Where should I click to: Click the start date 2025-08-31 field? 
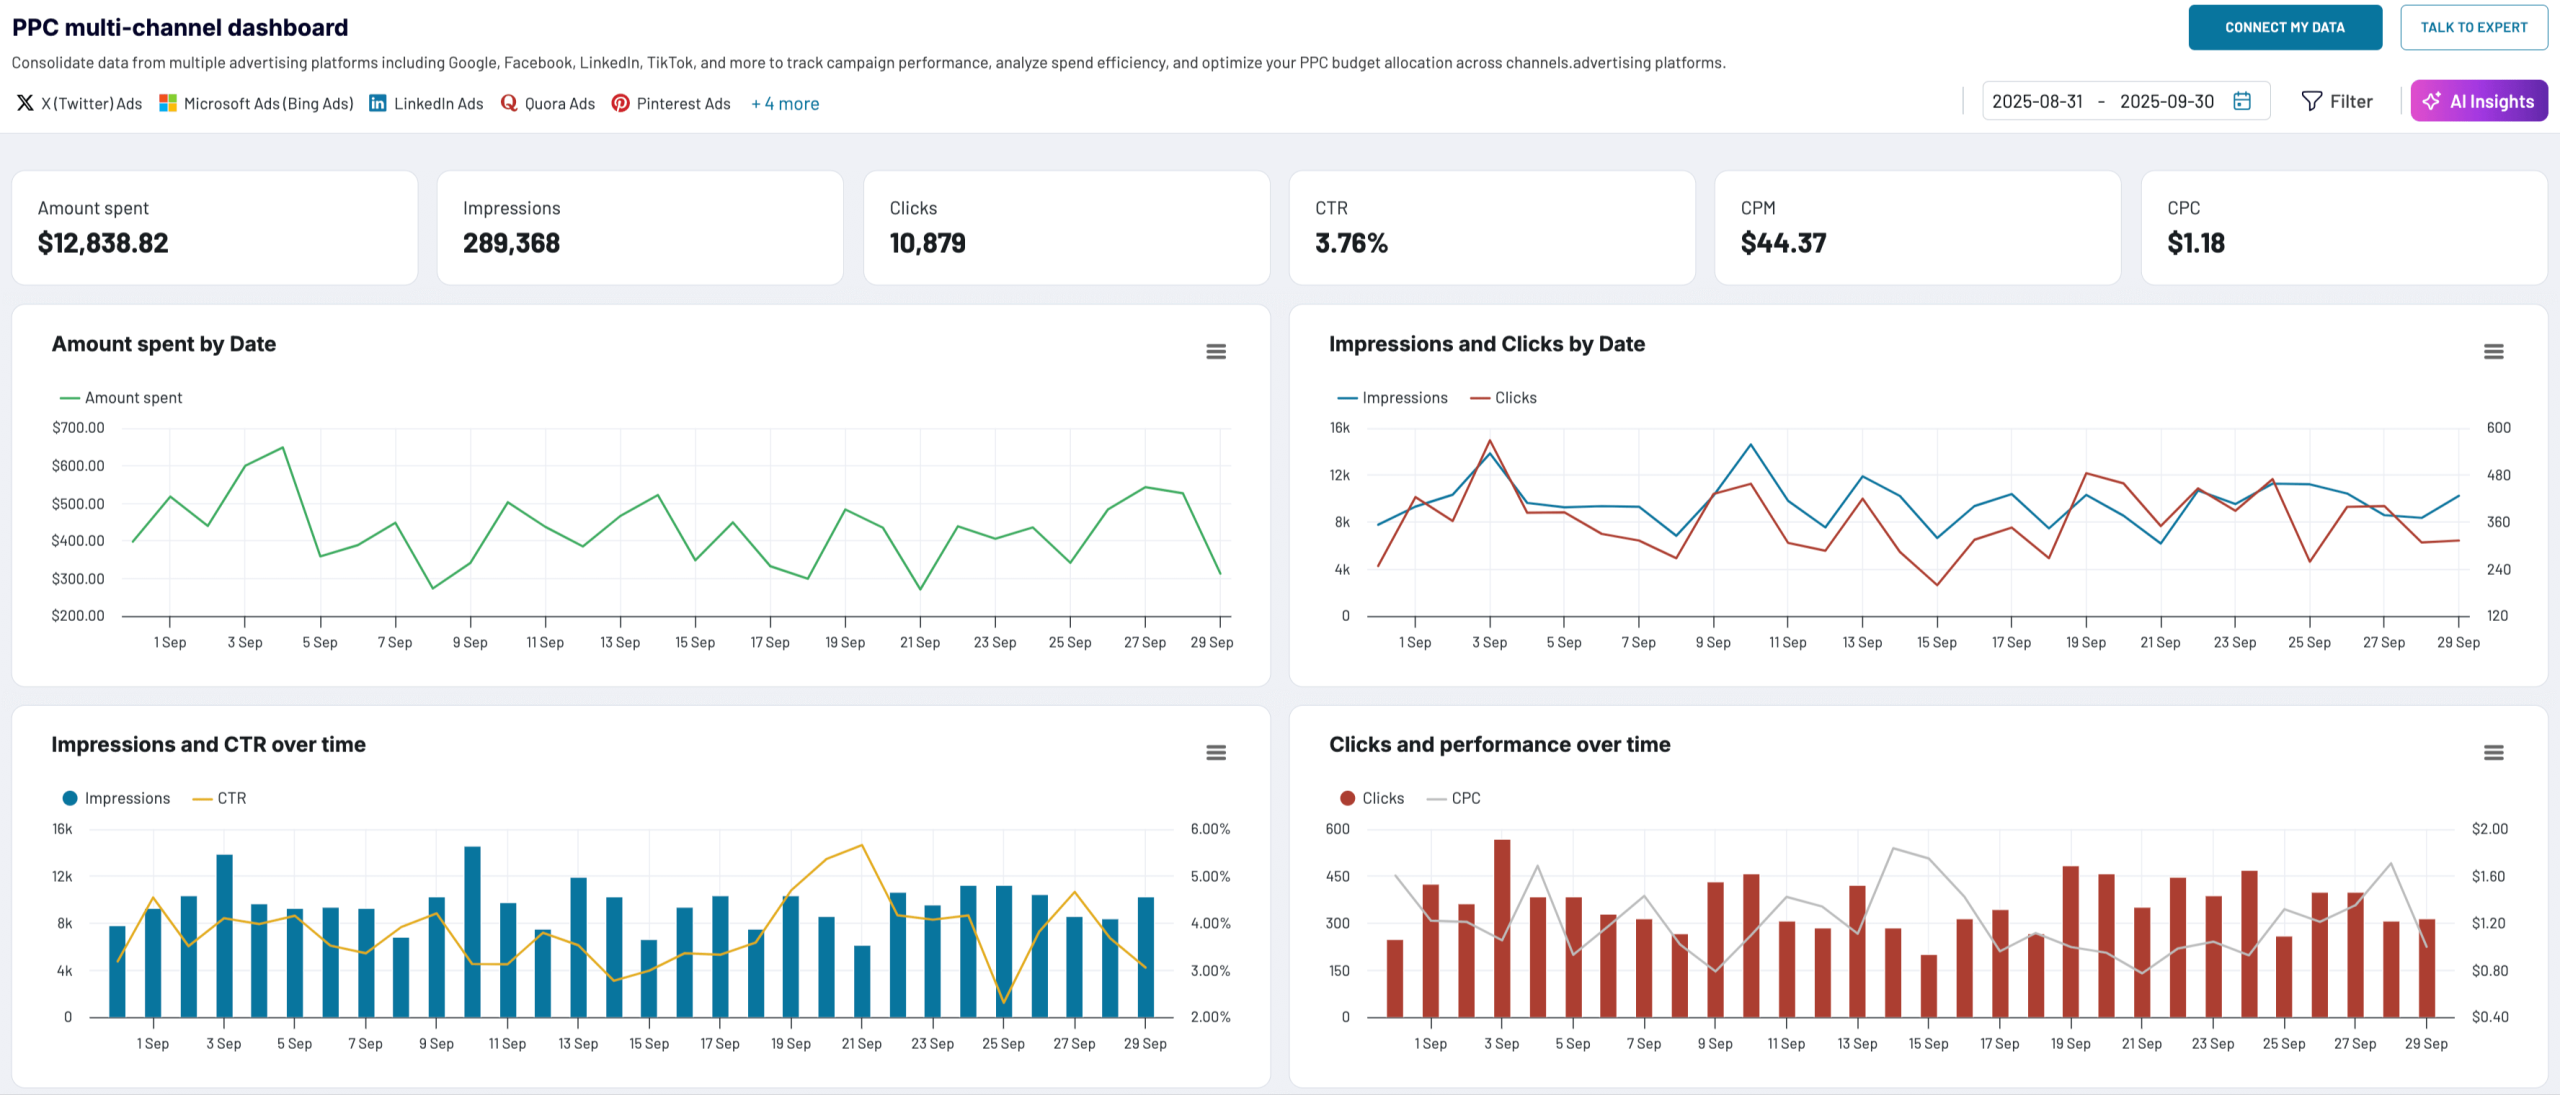2036,101
